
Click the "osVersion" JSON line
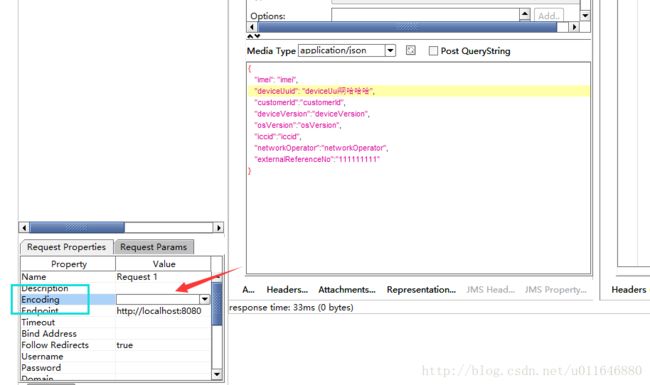pyautogui.click(x=298, y=125)
